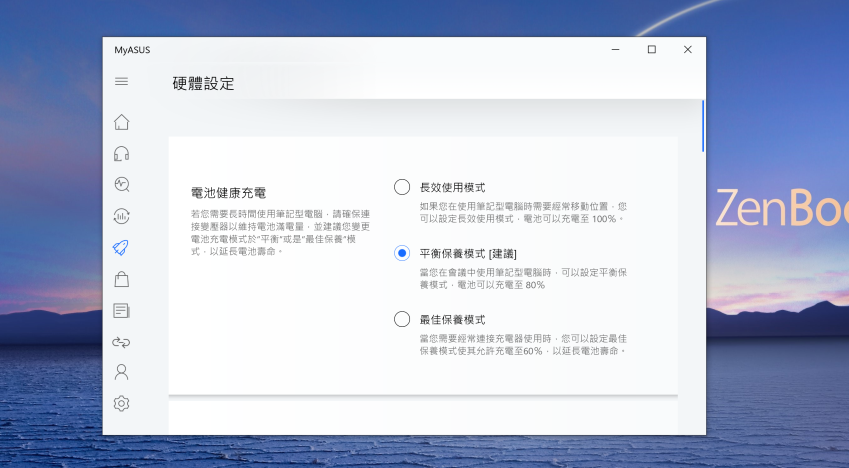Select the rocket hardware settings icon
This screenshot has height=468, width=849.
pyautogui.click(x=121, y=248)
